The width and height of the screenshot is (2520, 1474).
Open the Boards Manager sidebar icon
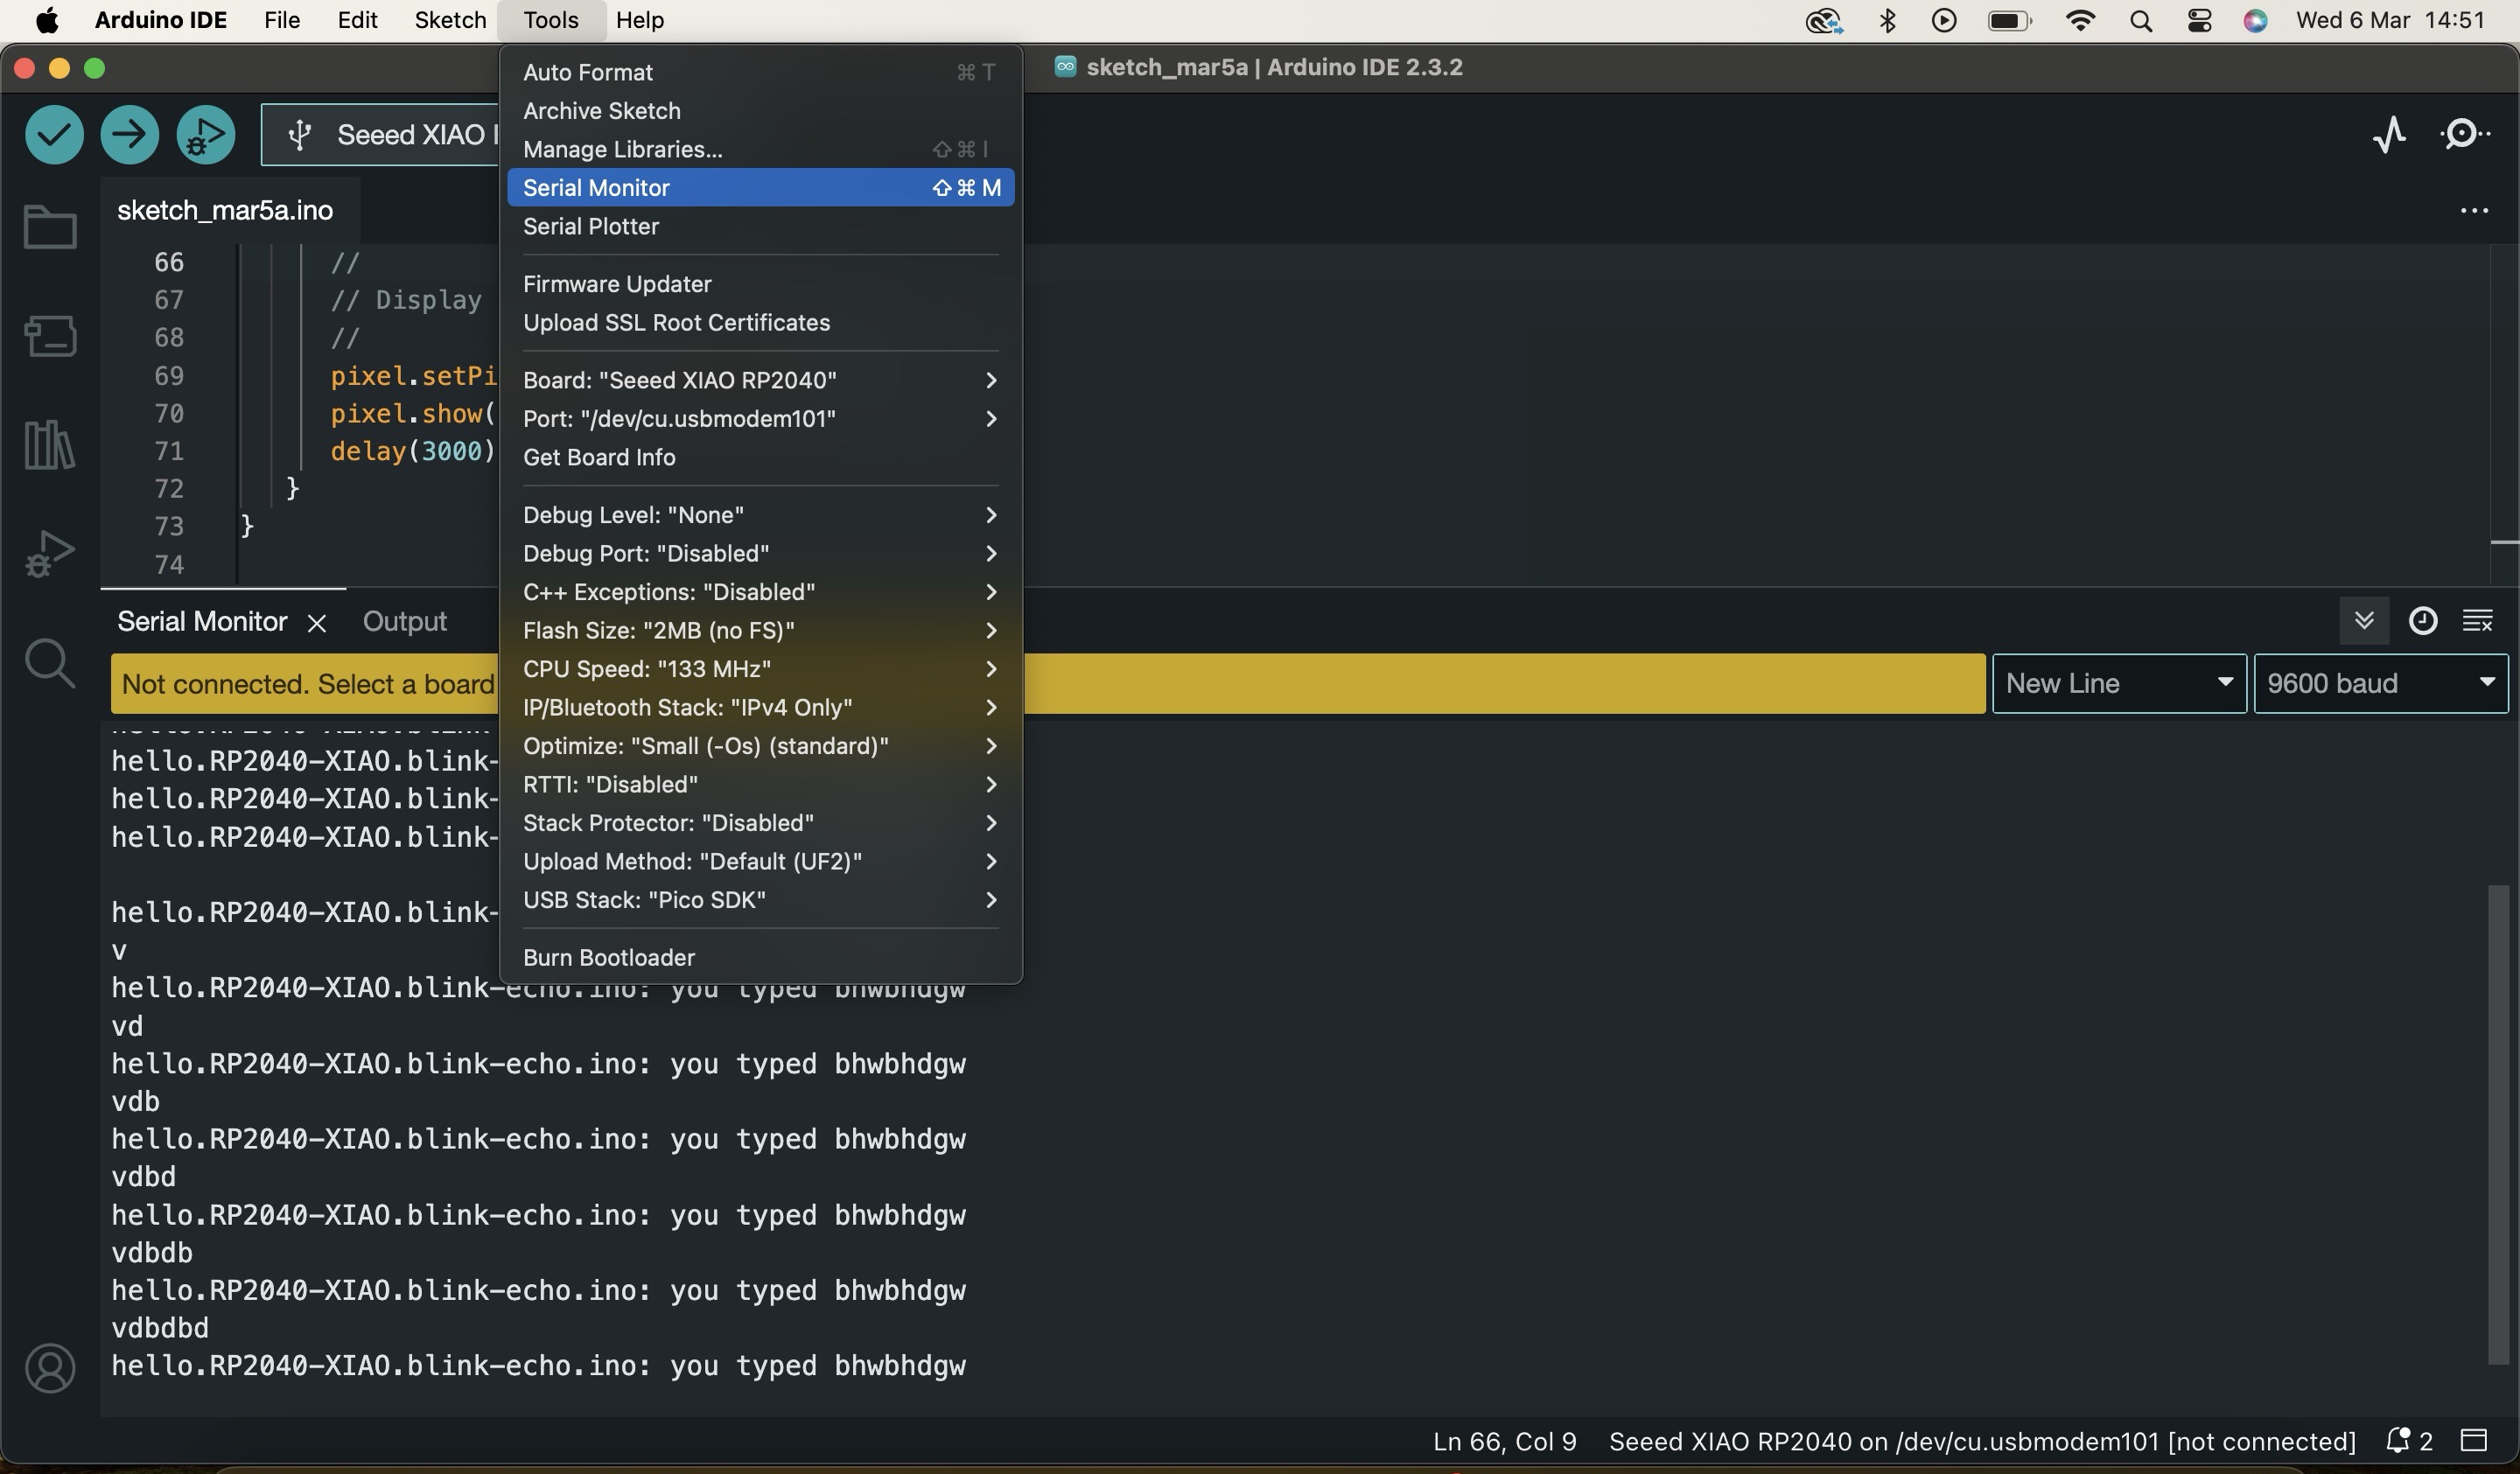(50, 336)
